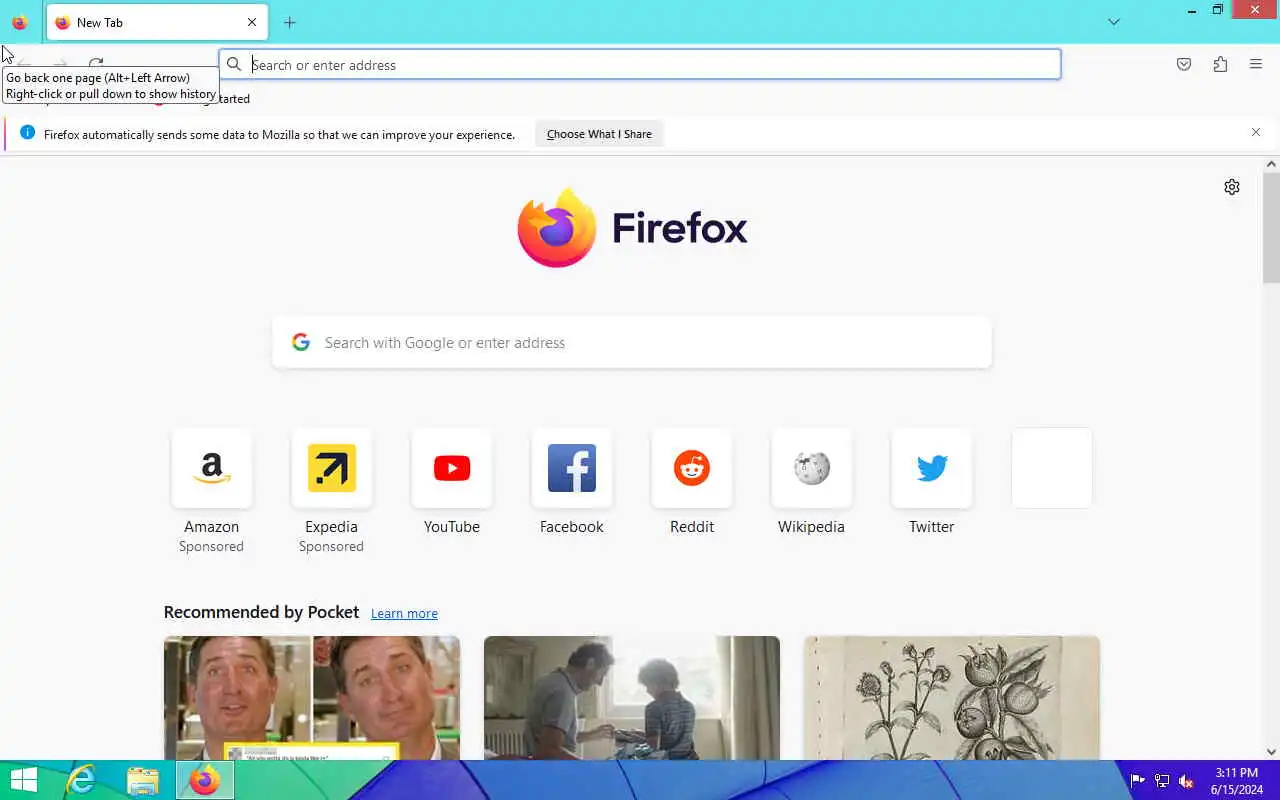Viewport: 1280px width, 800px height.
Task: Open the Extensions puzzle icon
Action: (x=1220, y=64)
